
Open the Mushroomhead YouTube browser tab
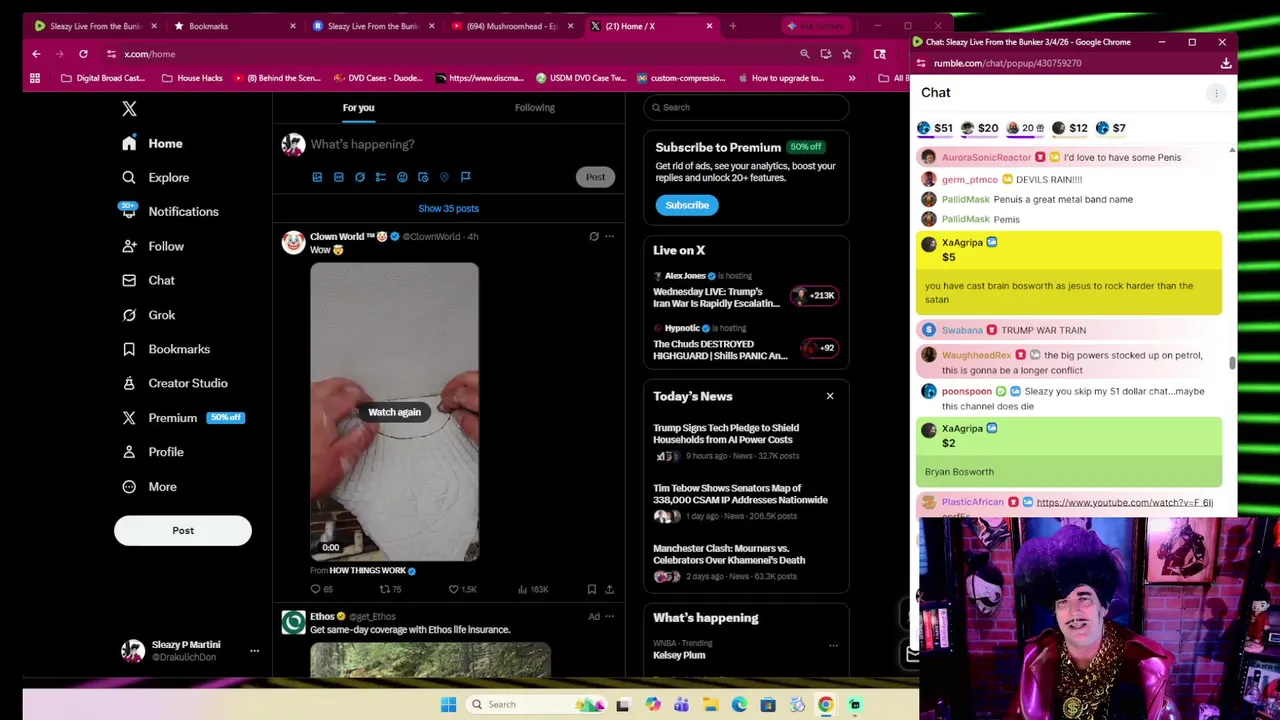click(x=514, y=26)
